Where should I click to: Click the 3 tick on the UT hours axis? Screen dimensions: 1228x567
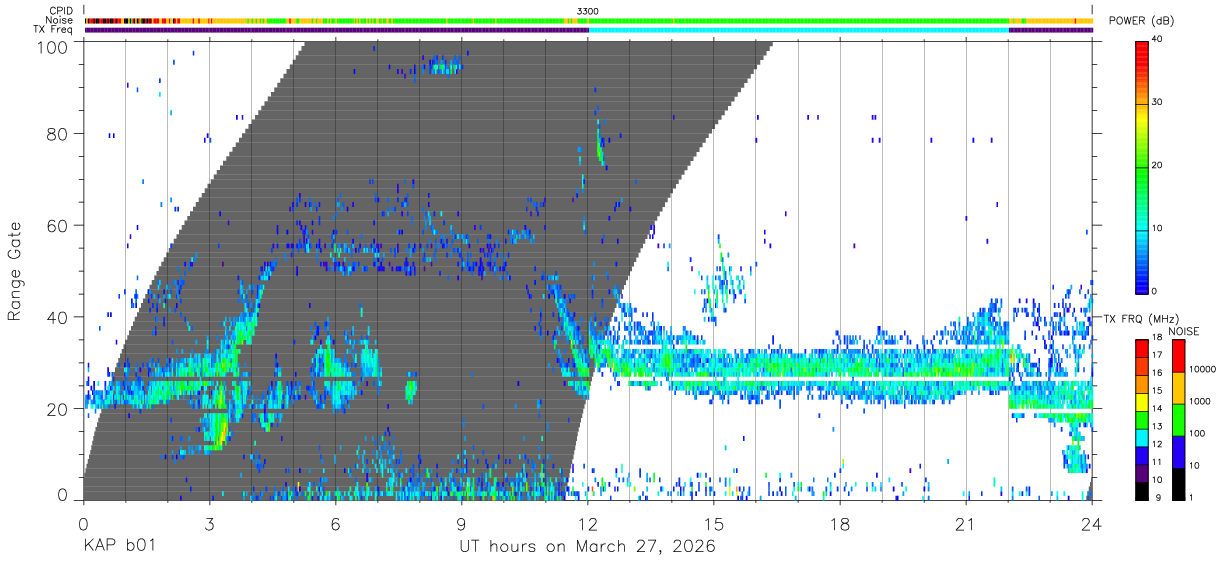click(209, 523)
